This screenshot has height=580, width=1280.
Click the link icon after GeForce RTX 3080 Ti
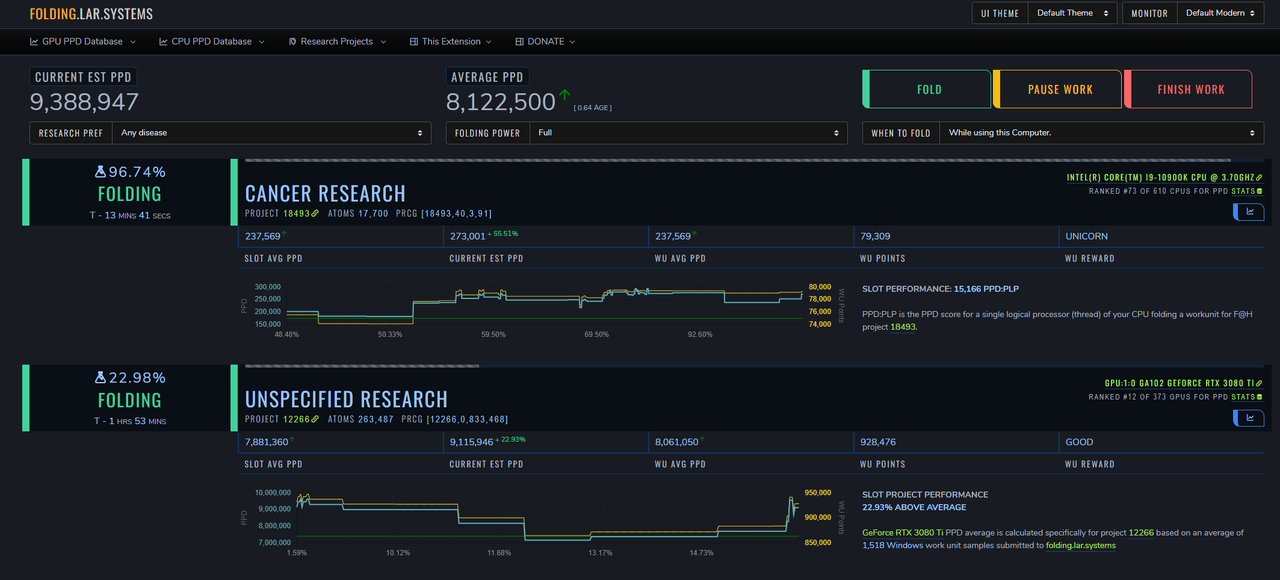point(1259,383)
